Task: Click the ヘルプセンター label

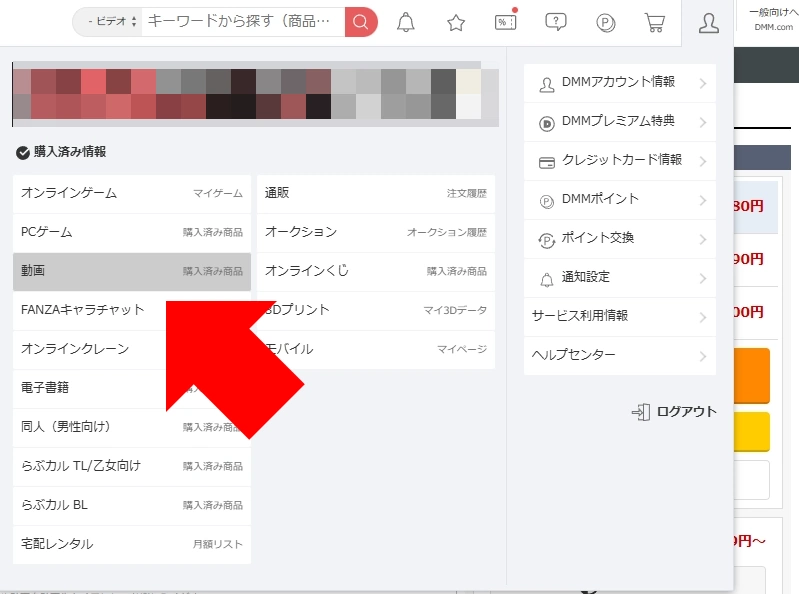Action: [573, 355]
